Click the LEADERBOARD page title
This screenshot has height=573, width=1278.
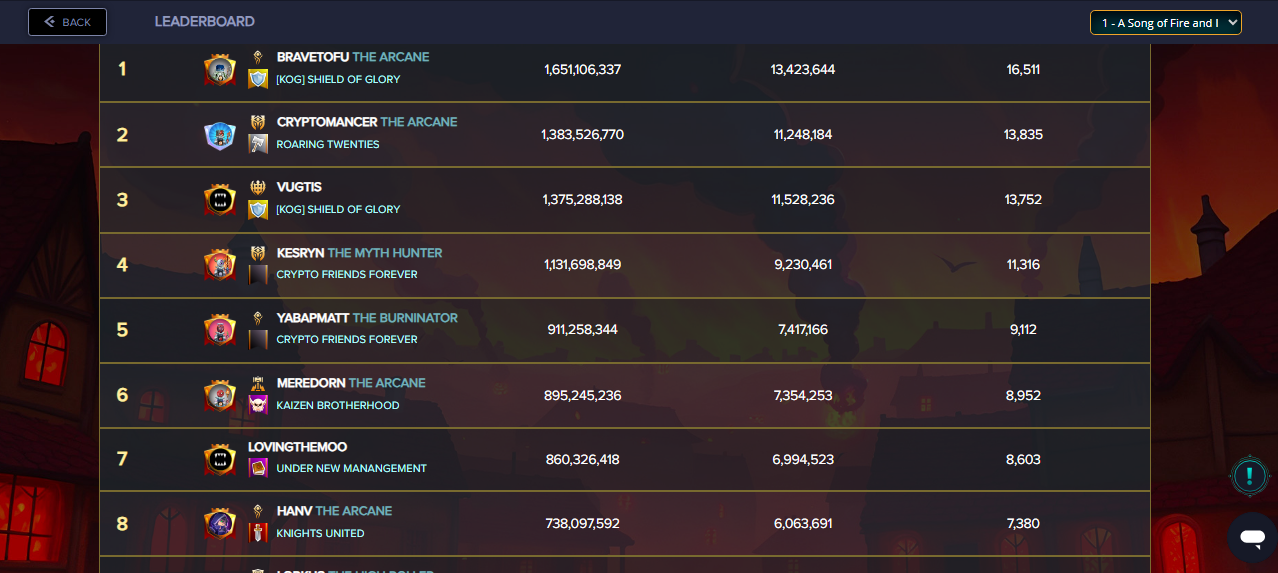tap(204, 21)
